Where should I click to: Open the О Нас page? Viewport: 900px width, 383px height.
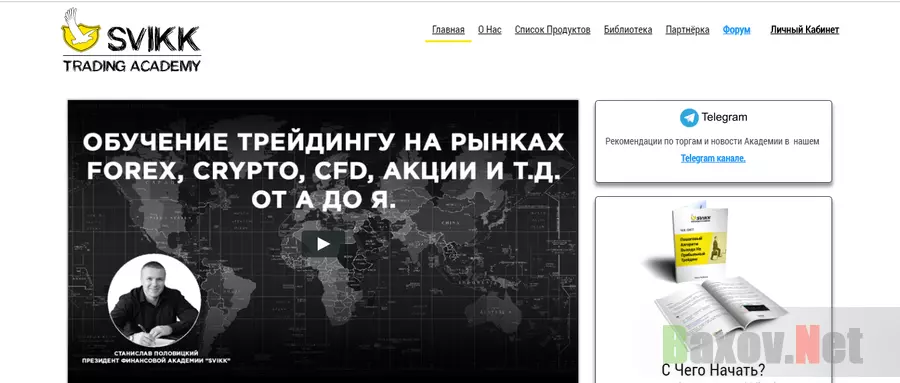[x=490, y=30]
